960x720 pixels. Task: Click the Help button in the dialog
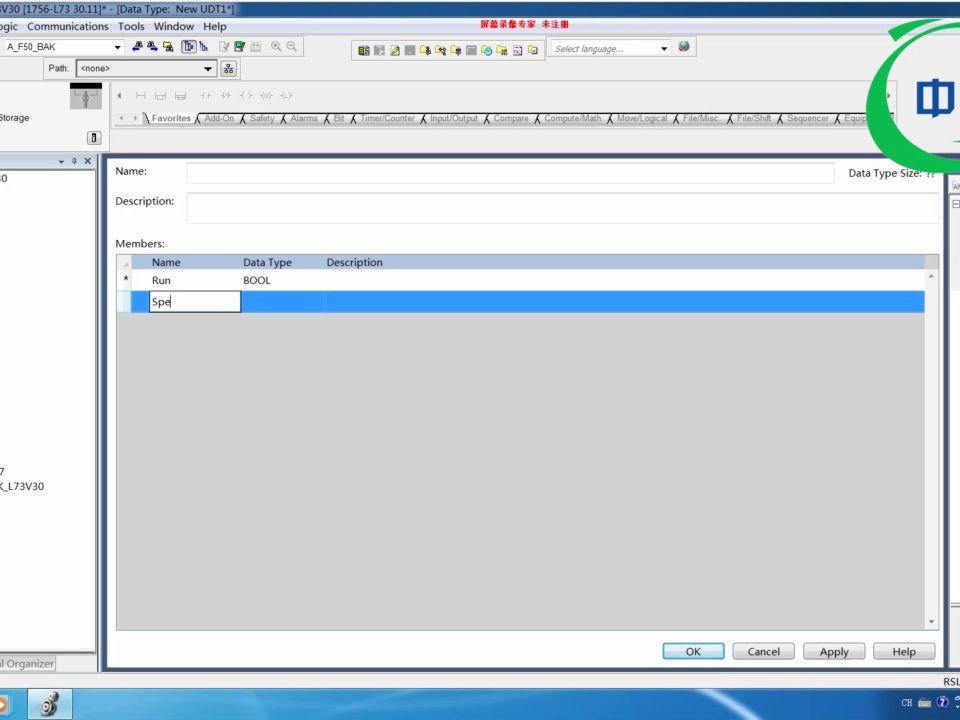tap(904, 651)
